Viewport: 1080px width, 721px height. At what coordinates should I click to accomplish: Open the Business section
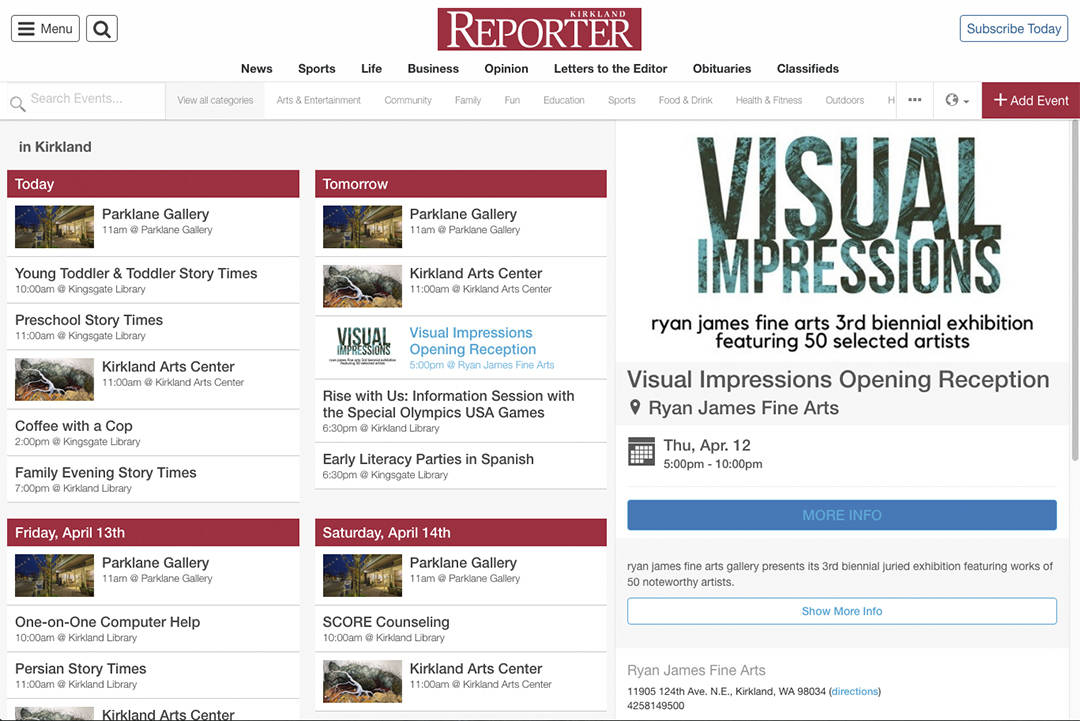click(x=433, y=69)
